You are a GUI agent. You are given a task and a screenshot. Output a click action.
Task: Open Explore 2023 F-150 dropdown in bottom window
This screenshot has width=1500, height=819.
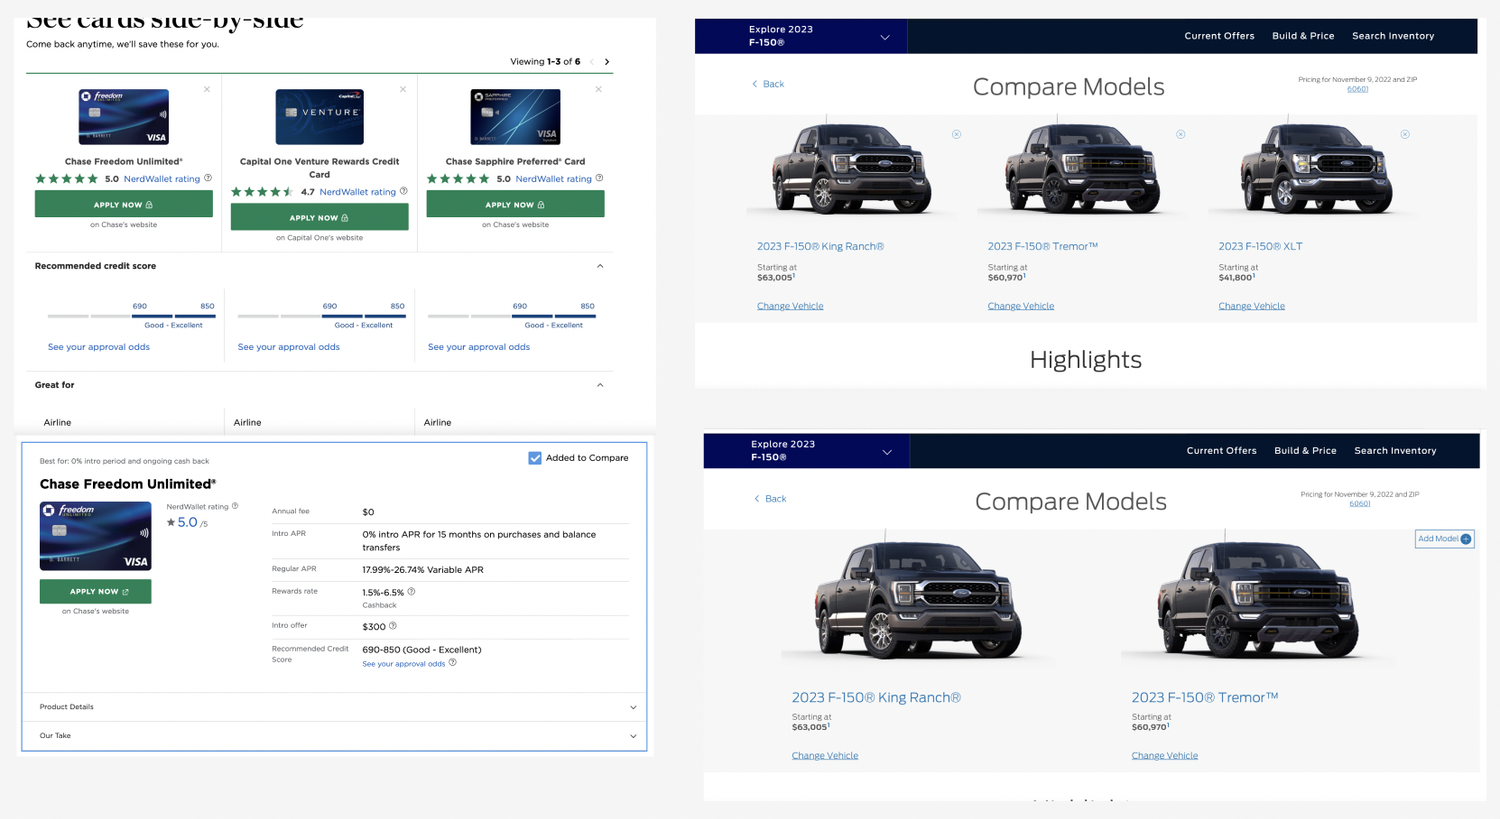(x=806, y=451)
